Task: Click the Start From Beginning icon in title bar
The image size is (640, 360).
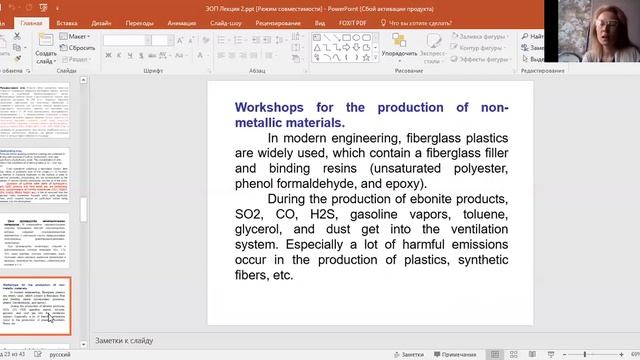Action: coord(44,7)
